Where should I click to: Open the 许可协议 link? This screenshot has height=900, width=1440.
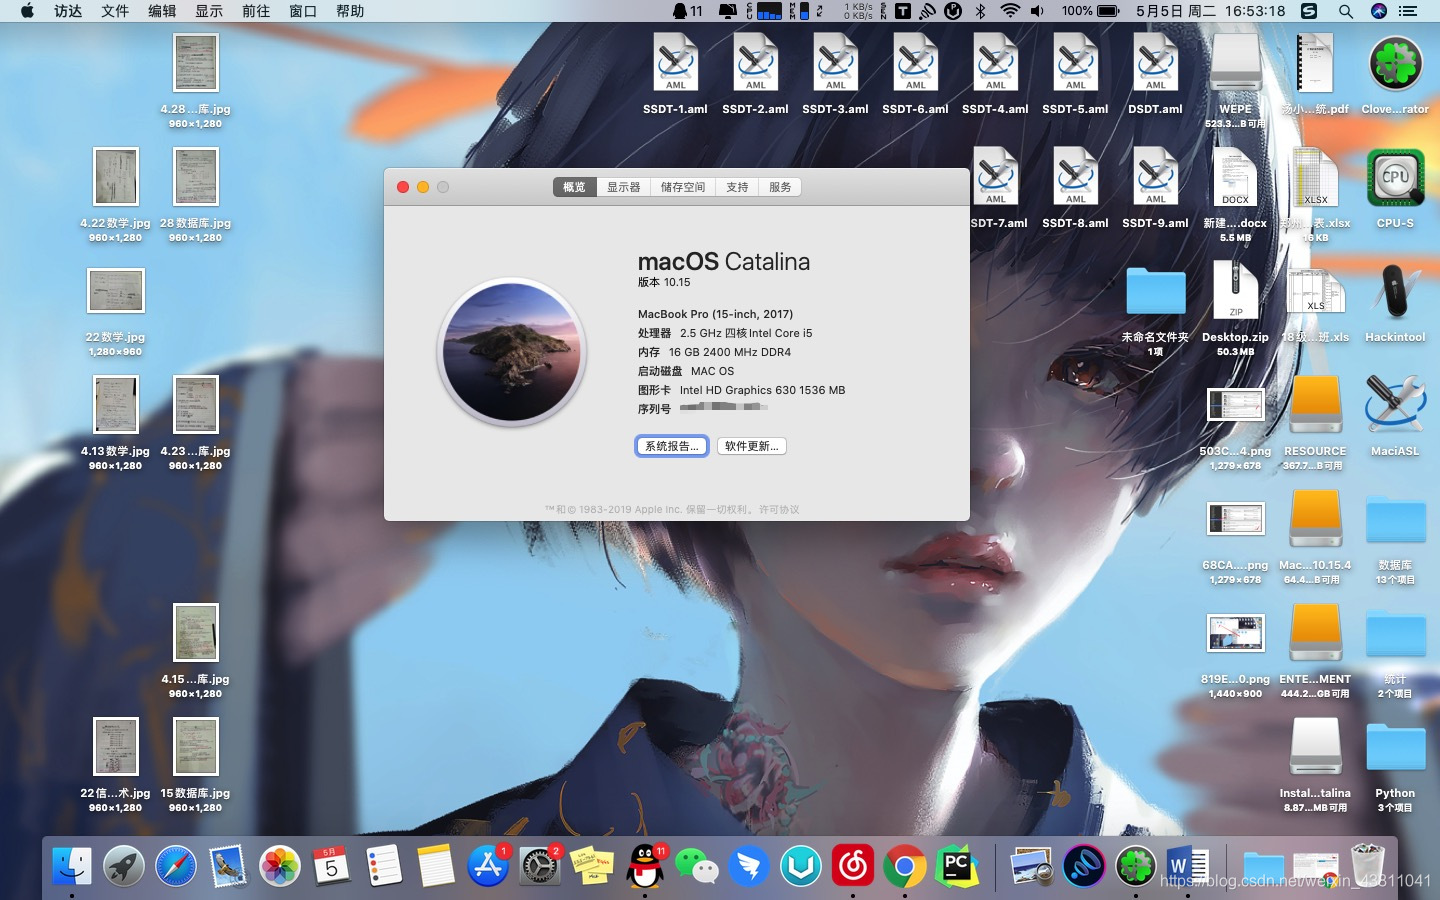click(x=779, y=510)
